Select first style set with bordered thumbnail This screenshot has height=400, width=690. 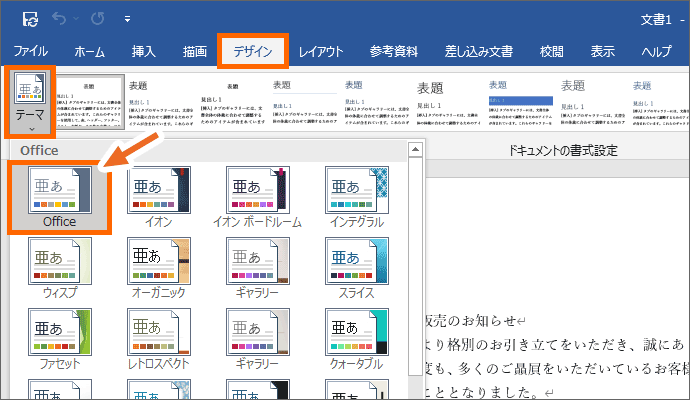pos(90,103)
